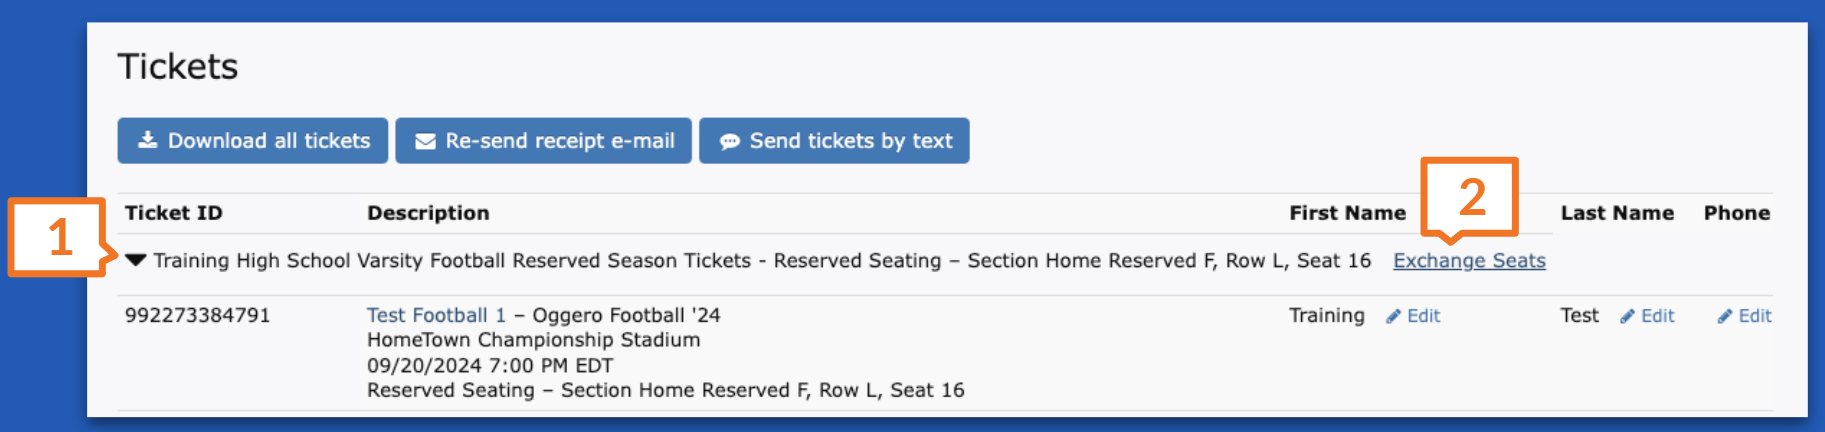Click the event date 09/20/2024 7:00 PM EDT
Screen dimensions: 1825x432
[490, 365]
